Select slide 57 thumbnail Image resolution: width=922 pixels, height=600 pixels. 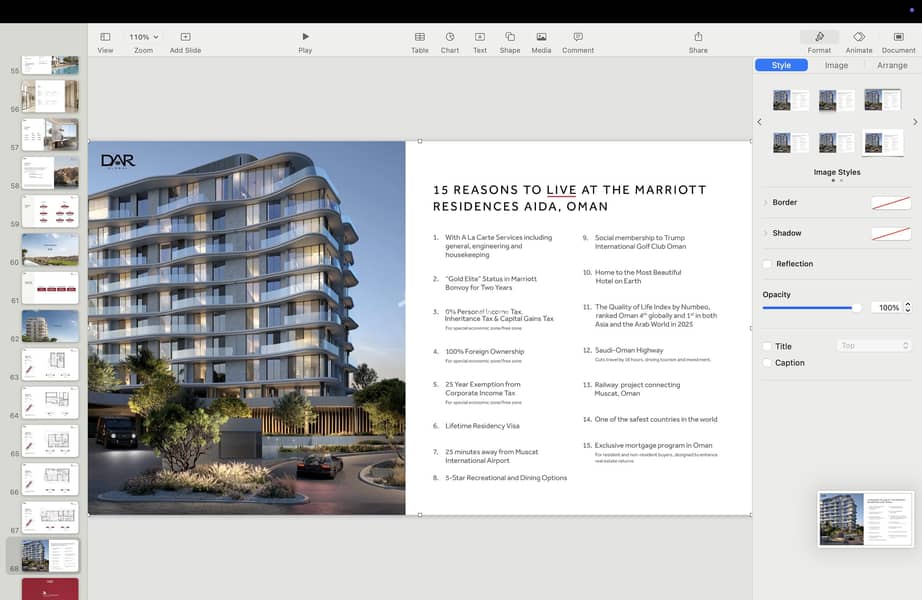pyautogui.click(x=50, y=134)
